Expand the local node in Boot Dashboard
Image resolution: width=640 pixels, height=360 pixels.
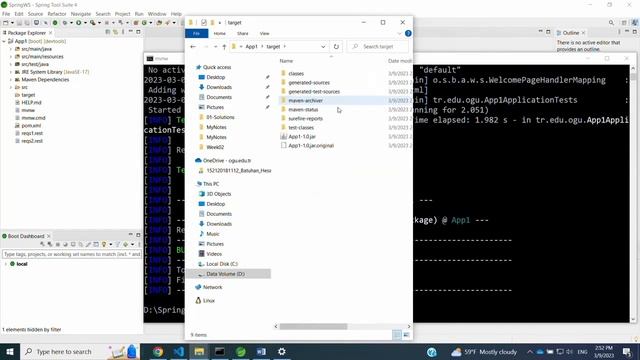coord(5,264)
